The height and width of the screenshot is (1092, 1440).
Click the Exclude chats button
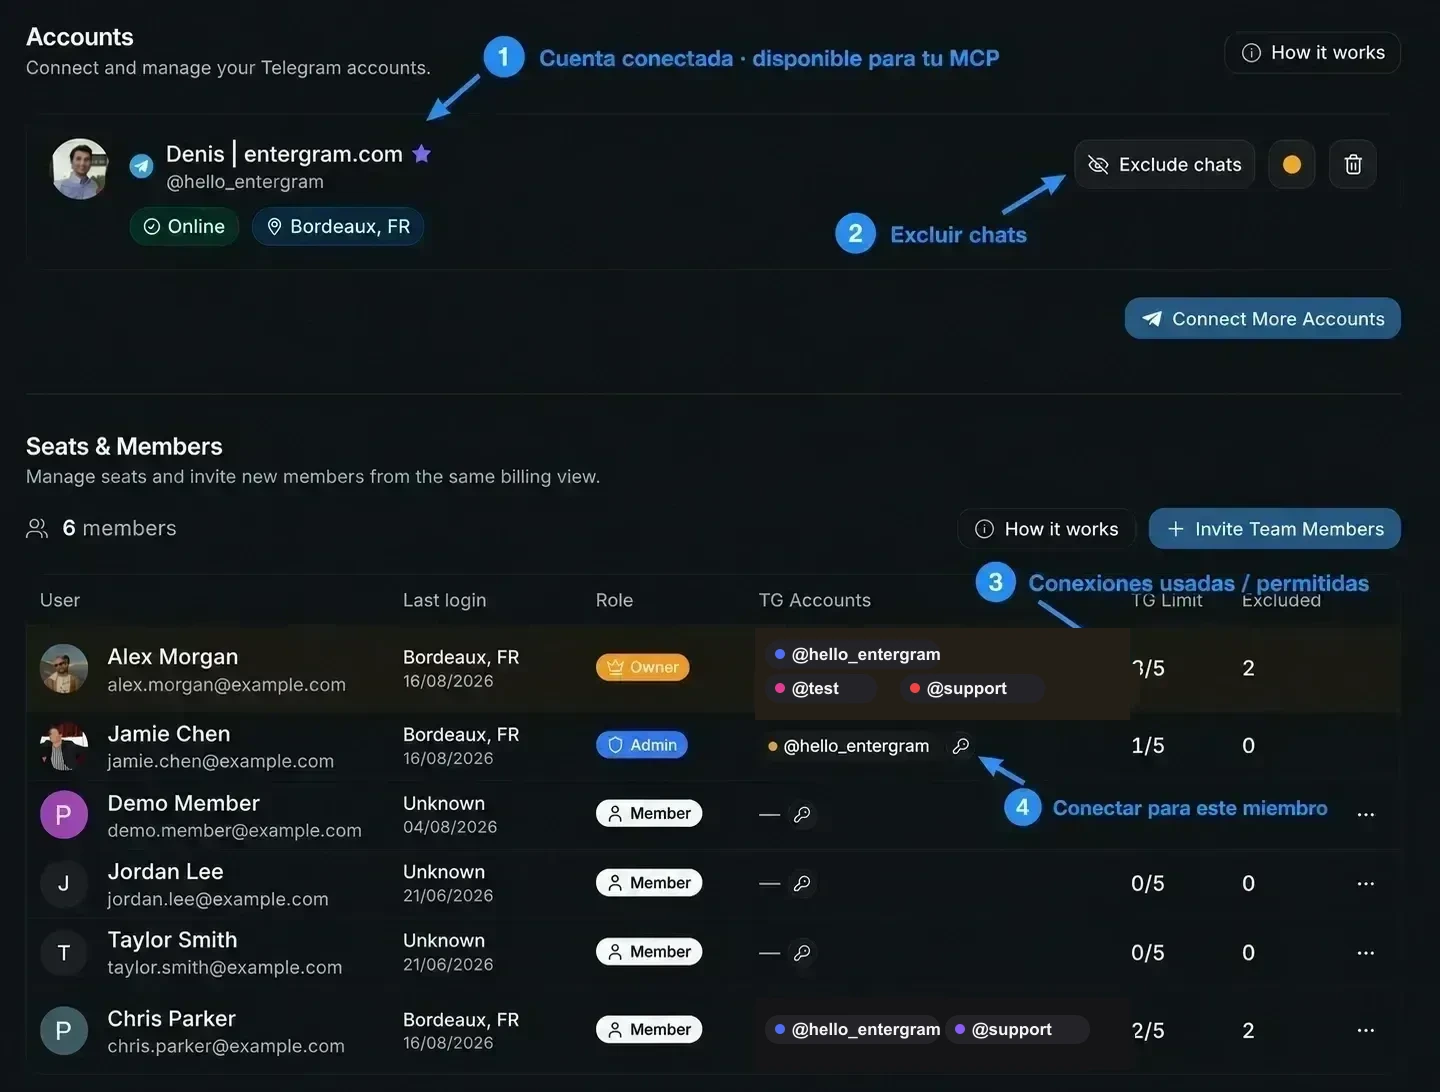coord(1164,165)
